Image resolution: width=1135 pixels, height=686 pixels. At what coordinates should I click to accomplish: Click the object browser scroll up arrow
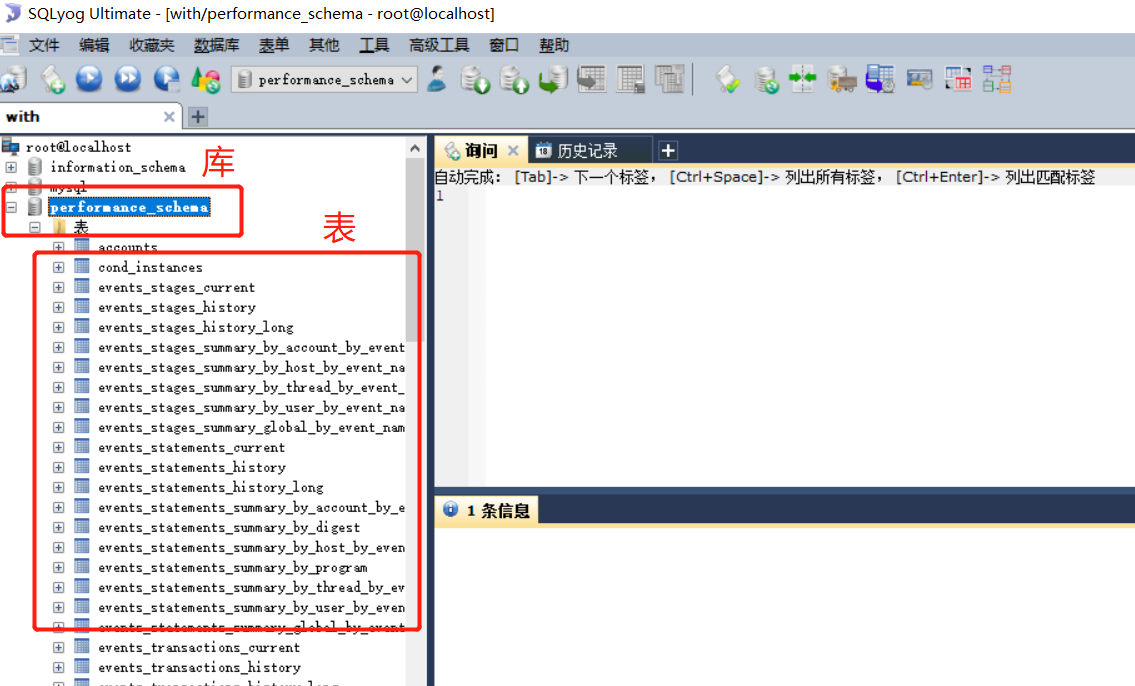pos(415,148)
